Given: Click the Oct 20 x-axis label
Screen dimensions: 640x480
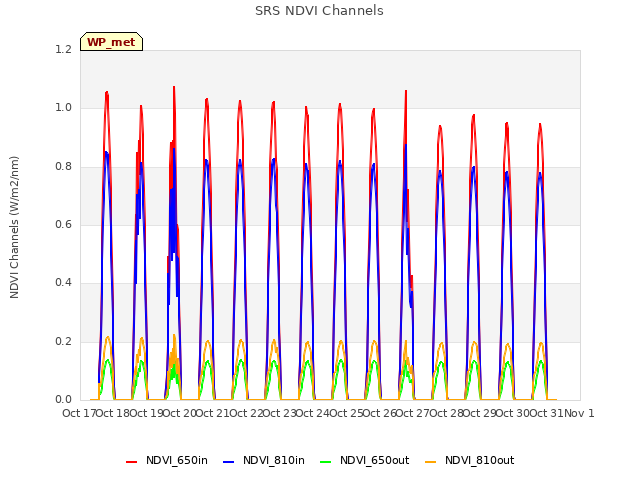Looking at the screenshot, I should pyautogui.click(x=179, y=413).
